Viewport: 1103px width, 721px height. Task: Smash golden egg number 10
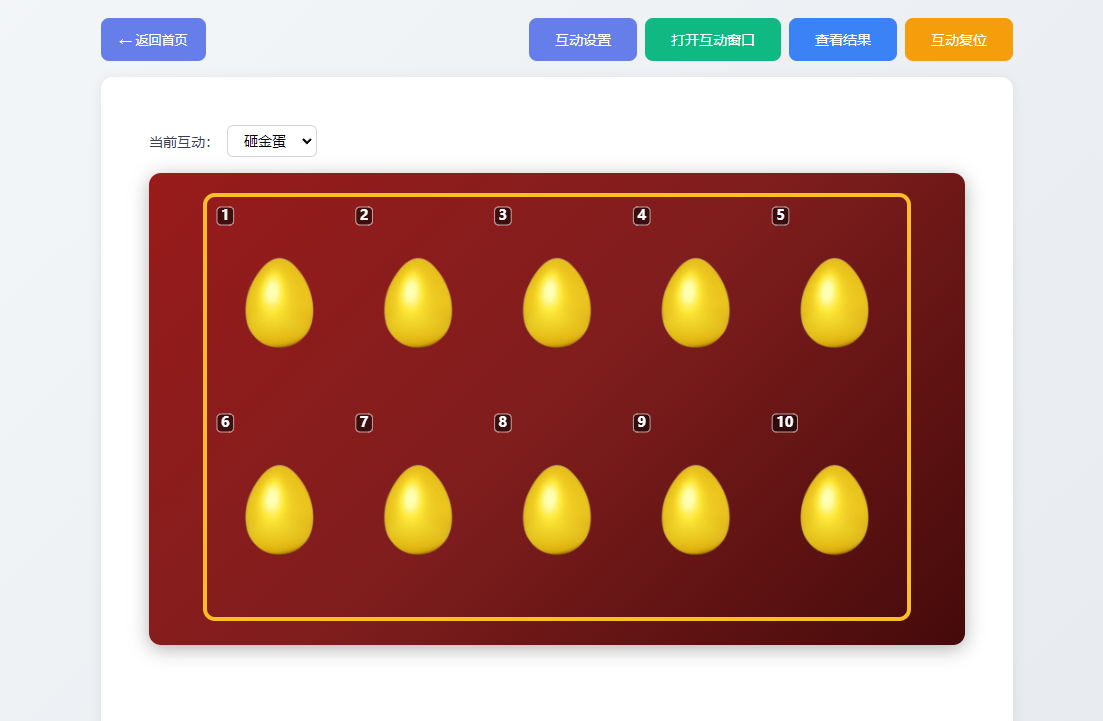point(834,510)
